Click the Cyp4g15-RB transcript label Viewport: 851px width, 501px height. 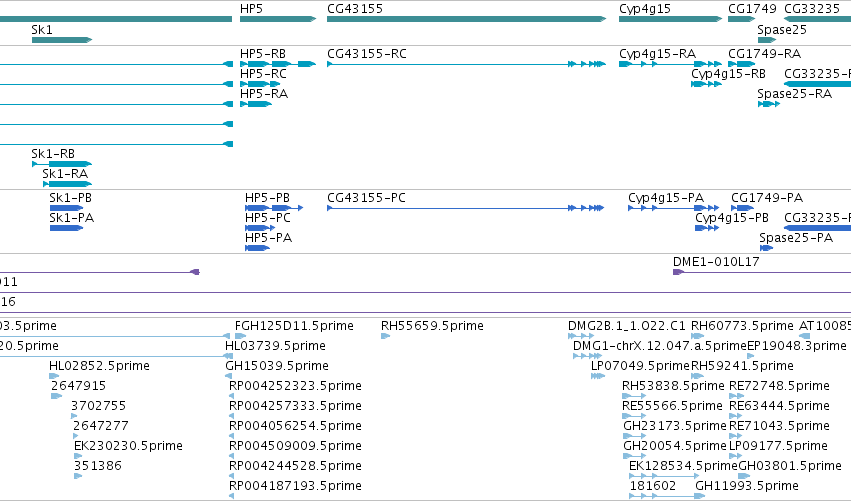pos(728,74)
